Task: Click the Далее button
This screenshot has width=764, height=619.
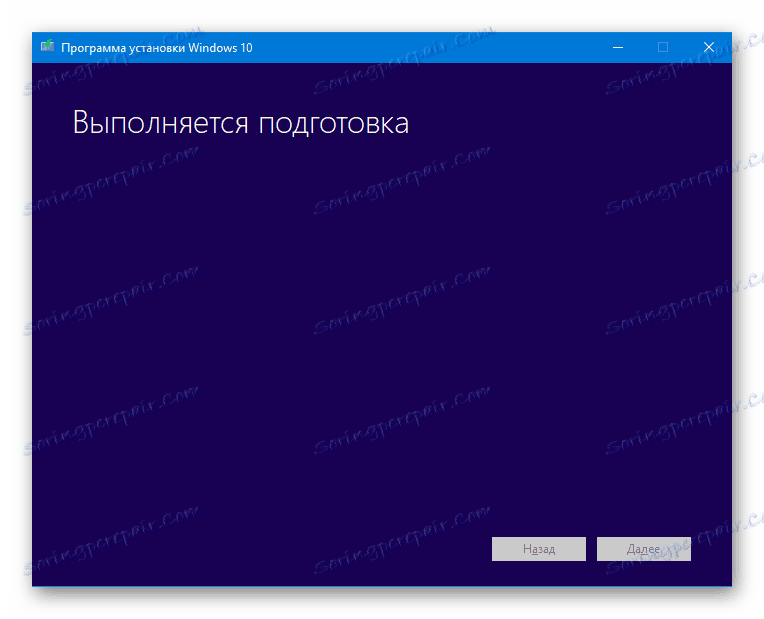Action: 644,549
